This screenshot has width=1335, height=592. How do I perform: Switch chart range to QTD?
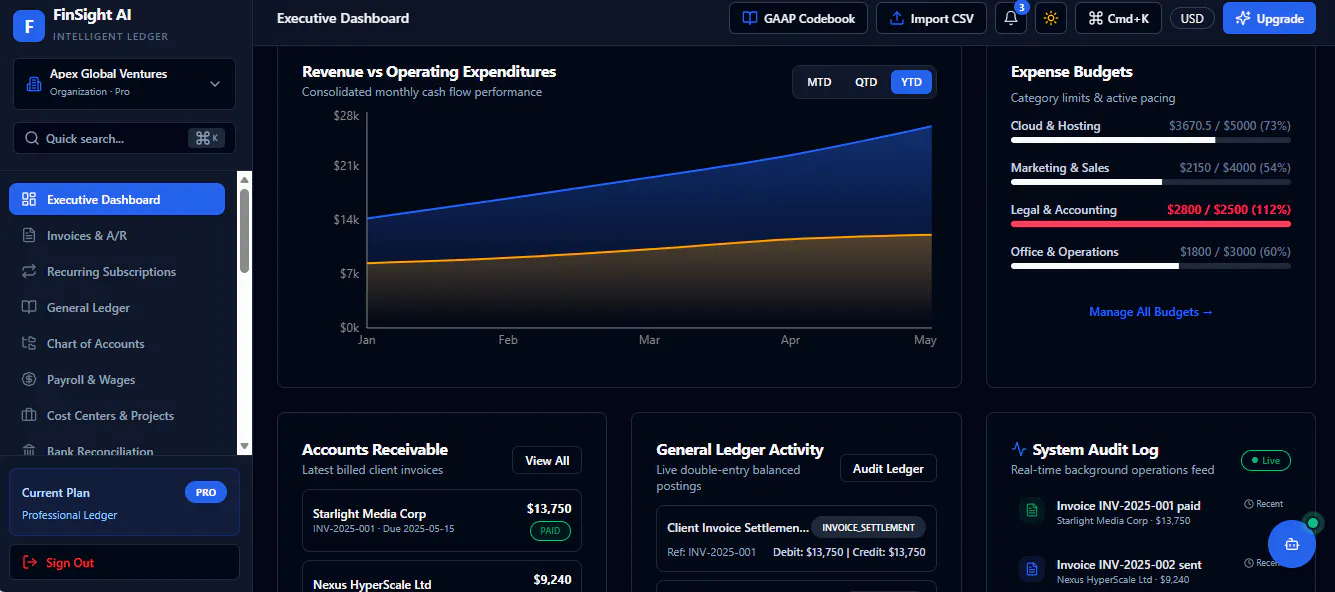[x=866, y=82]
